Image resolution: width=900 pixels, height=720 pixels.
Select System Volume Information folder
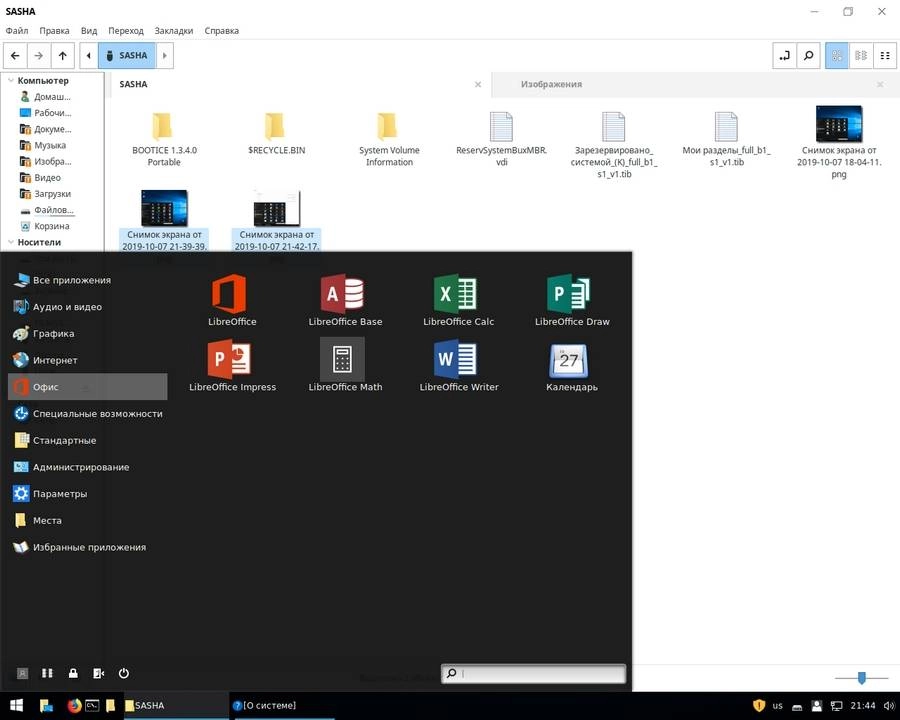coord(389,138)
